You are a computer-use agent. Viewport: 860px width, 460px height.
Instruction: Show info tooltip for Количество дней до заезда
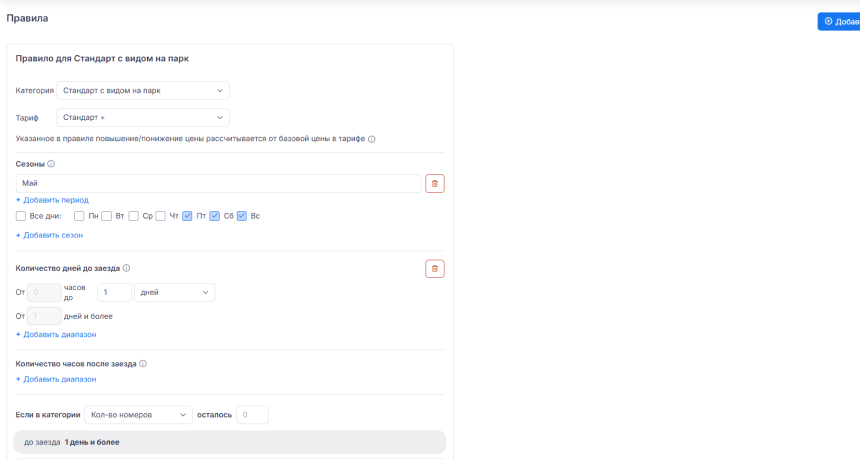(x=126, y=268)
